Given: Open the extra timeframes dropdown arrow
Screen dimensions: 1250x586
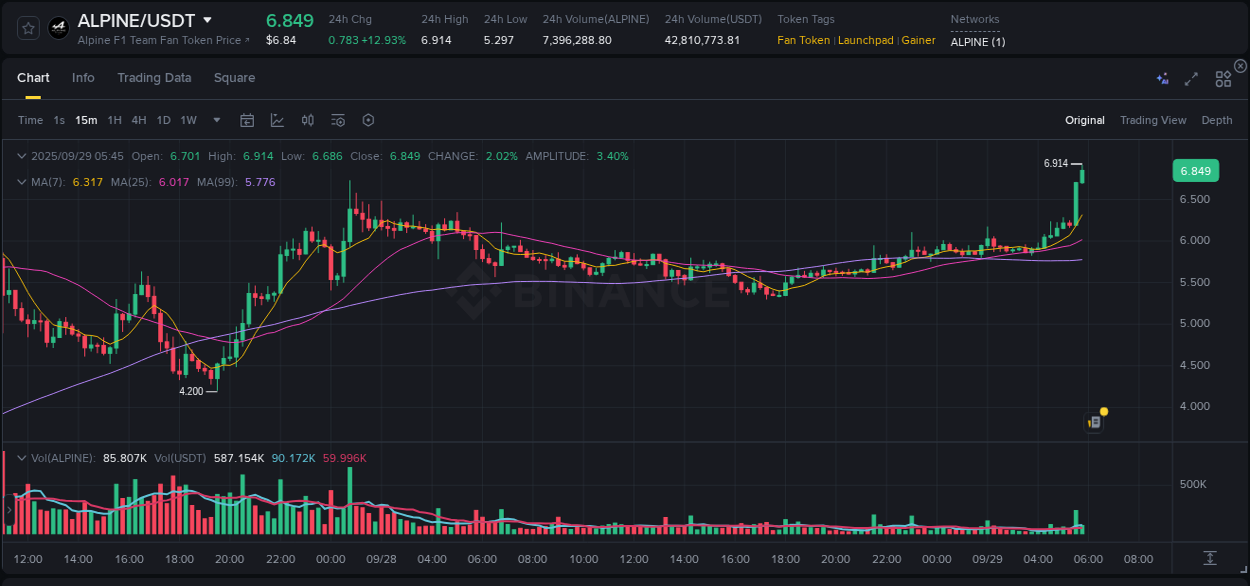Looking at the screenshot, I should [215, 119].
